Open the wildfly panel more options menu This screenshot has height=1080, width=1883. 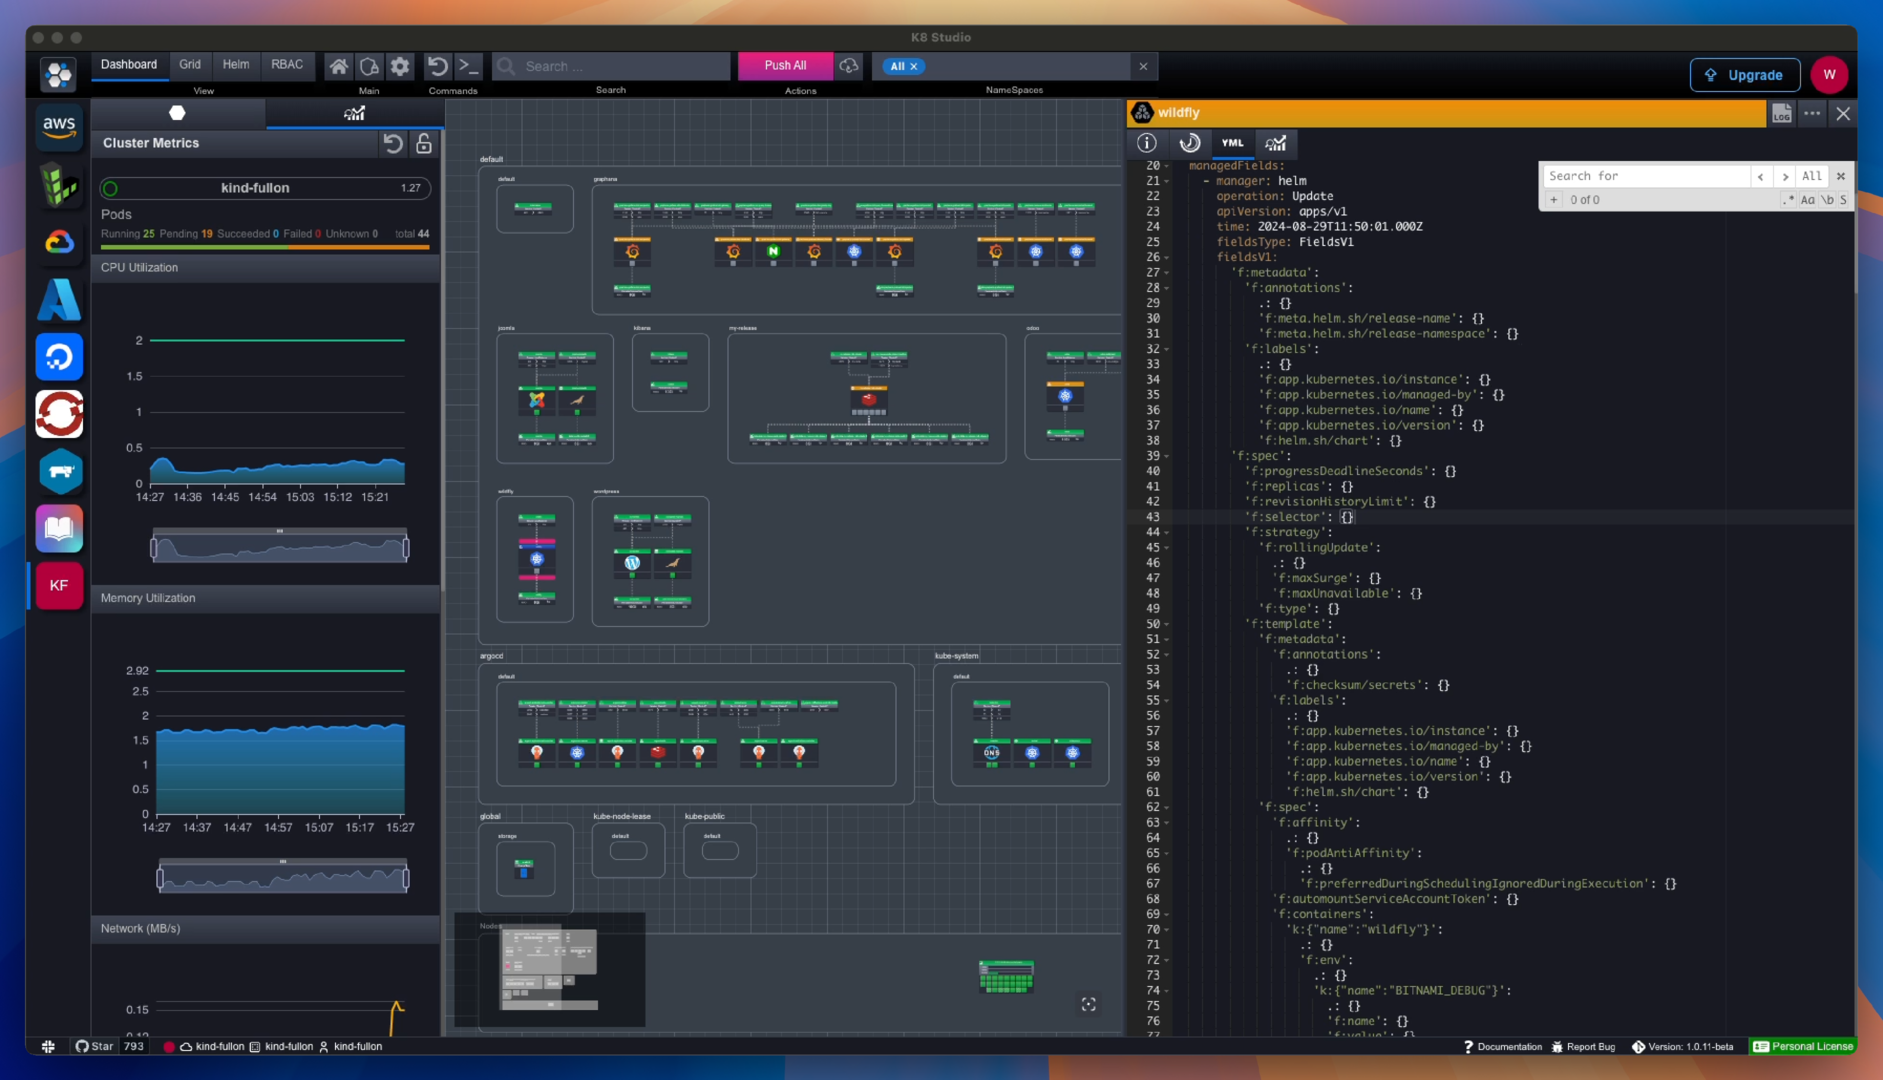1812,113
